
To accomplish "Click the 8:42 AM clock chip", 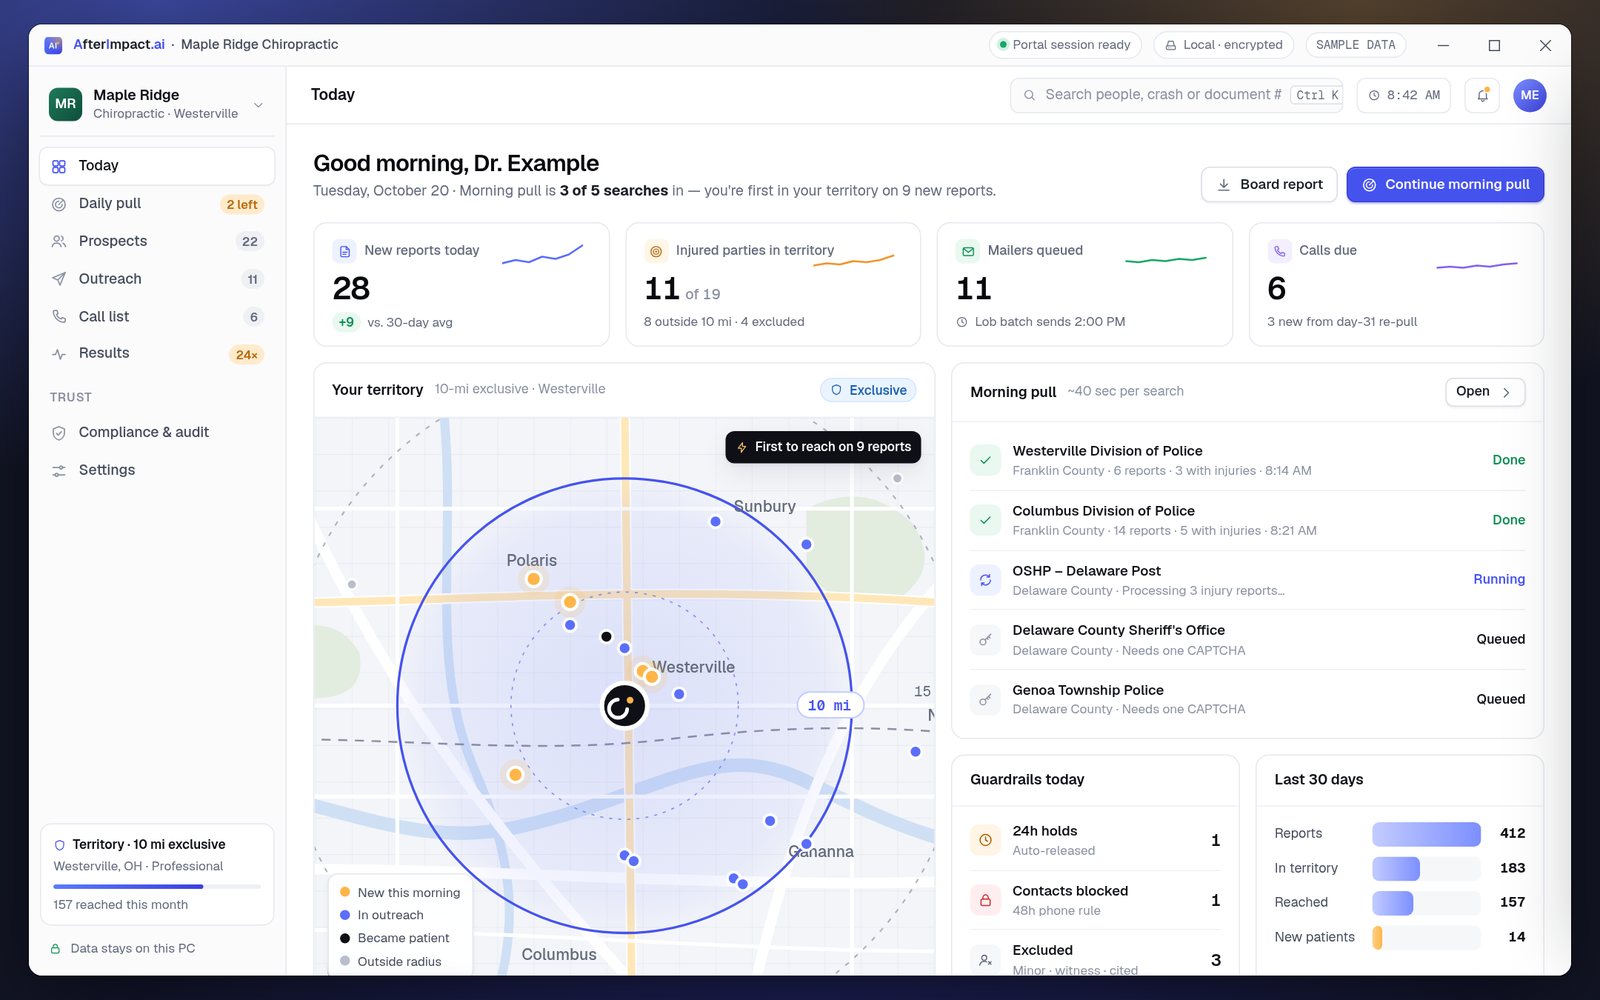I will pyautogui.click(x=1404, y=95).
